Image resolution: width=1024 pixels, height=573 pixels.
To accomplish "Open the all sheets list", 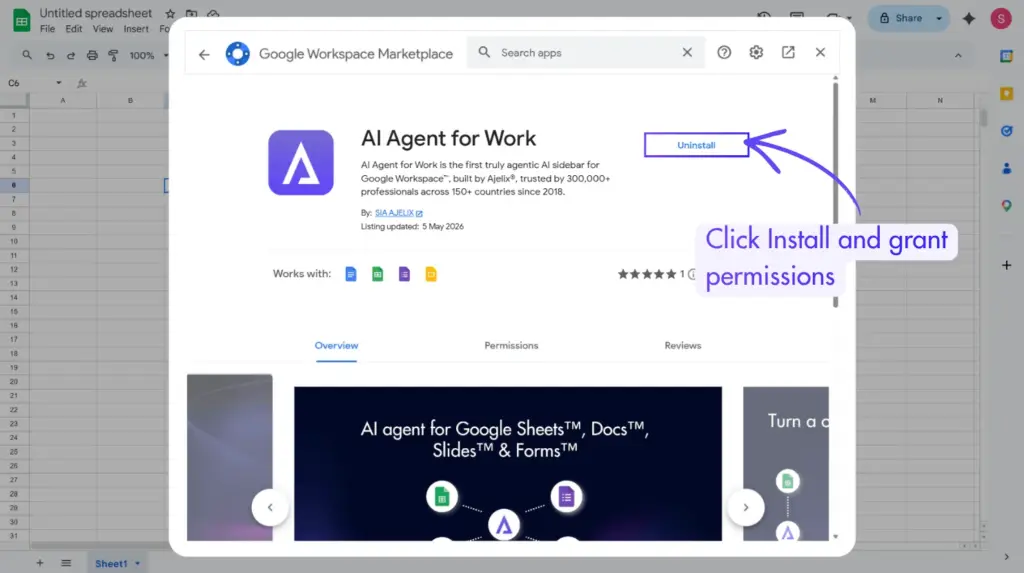I will [x=66, y=563].
